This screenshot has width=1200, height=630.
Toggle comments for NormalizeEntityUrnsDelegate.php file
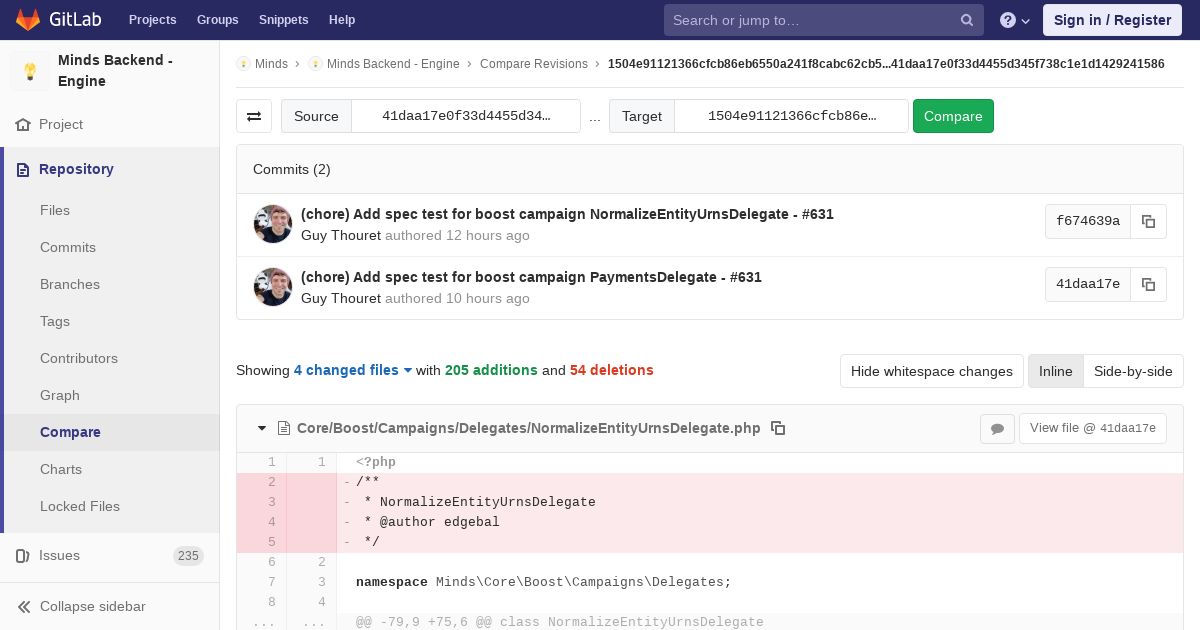997,429
